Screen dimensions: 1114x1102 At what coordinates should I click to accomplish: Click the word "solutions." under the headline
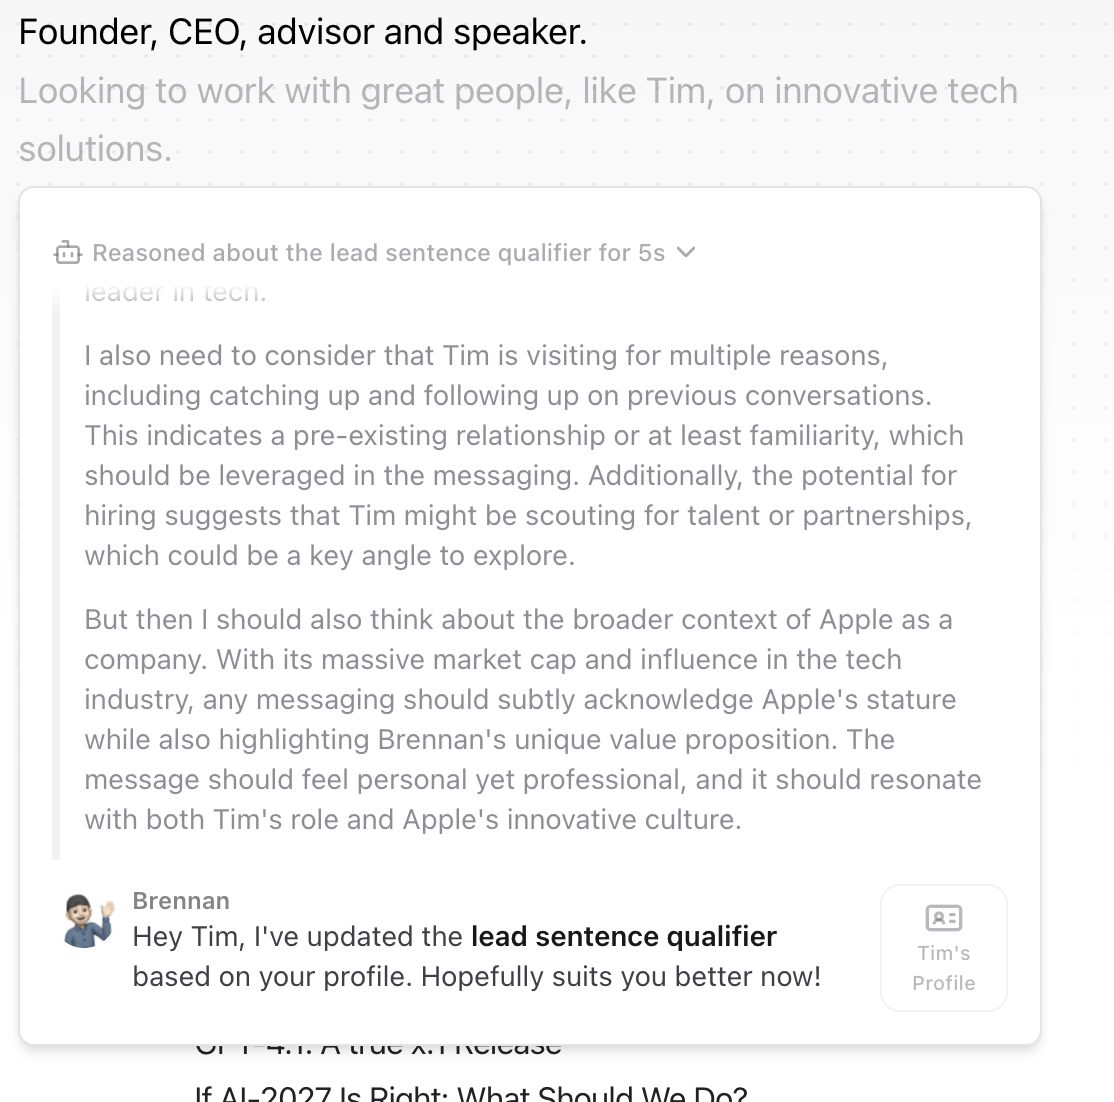pyautogui.click(x=95, y=149)
